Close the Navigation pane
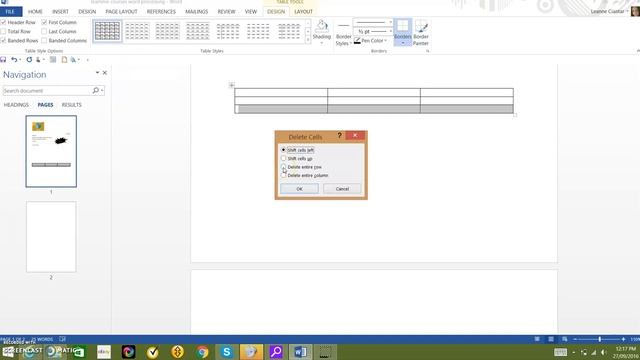Image resolution: width=640 pixels, height=360 pixels. pyautogui.click(x=105, y=73)
